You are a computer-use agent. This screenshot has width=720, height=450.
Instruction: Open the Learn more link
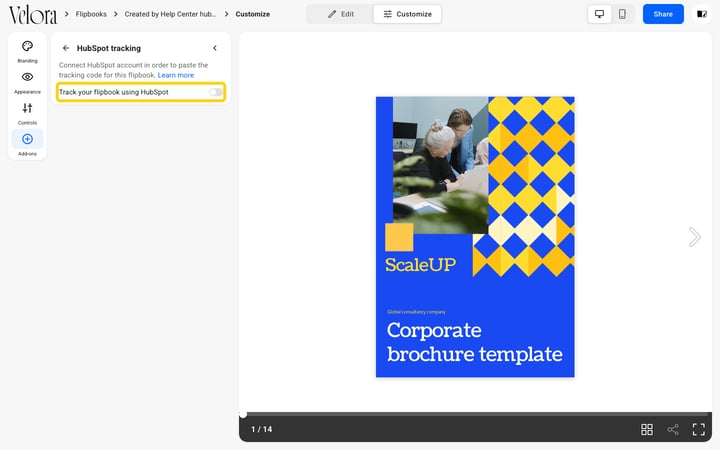(176, 75)
